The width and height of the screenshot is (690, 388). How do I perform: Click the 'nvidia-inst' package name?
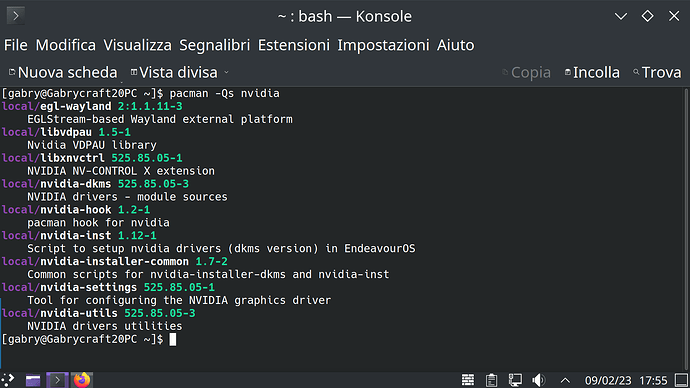click(76, 235)
